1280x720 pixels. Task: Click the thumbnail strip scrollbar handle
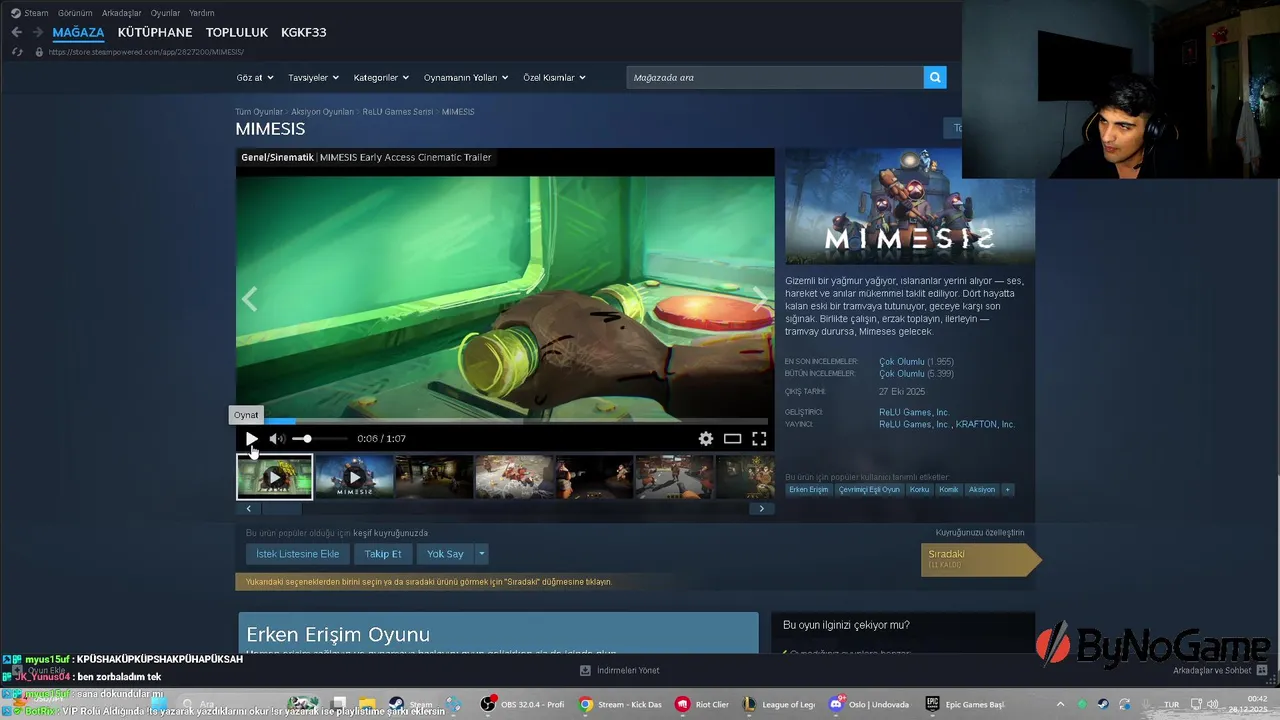282,508
